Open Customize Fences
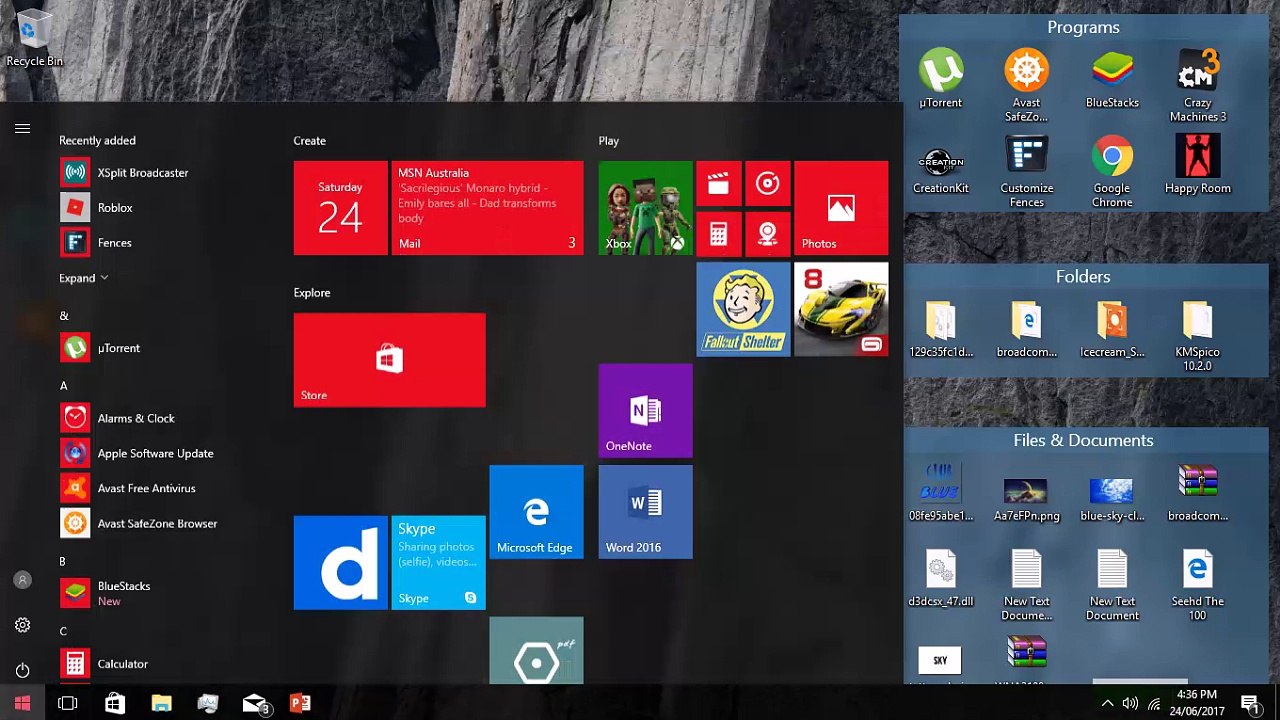Screen dimensions: 1280x720 [1026, 172]
